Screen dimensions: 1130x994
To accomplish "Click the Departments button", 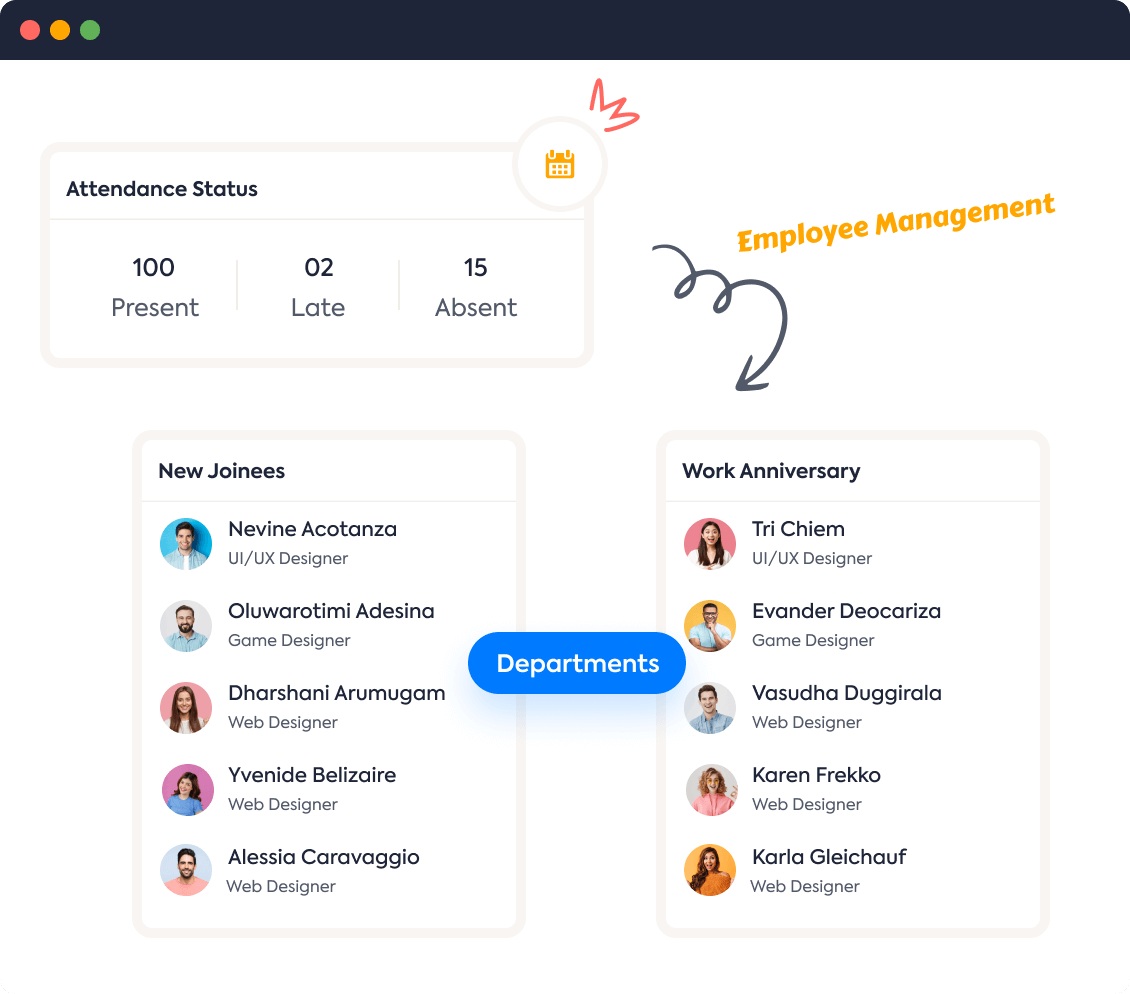I will tap(576, 662).
